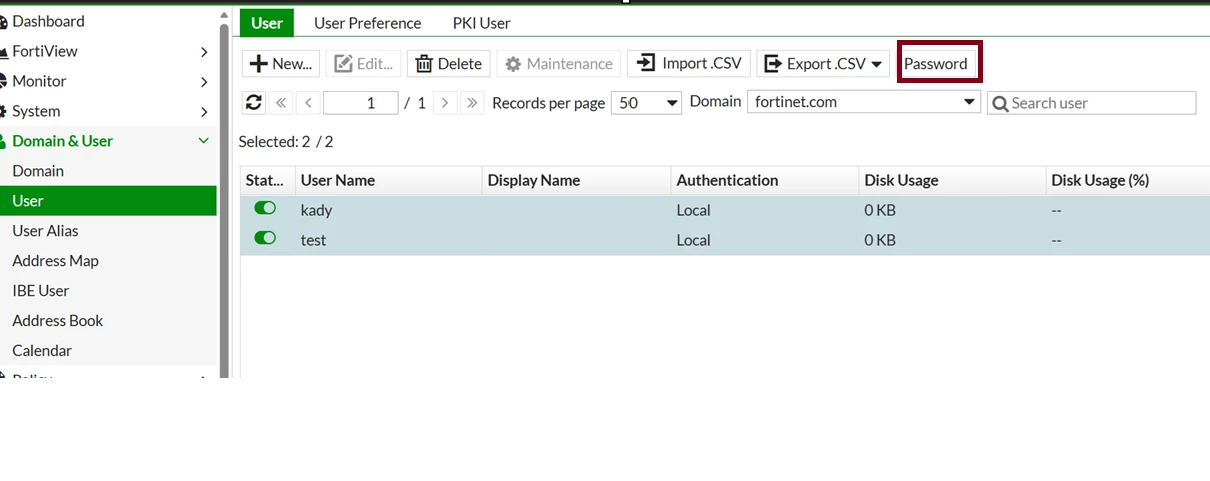Image resolution: width=1210 pixels, height=481 pixels.
Task: Click the New user button
Action: pyautogui.click(x=281, y=63)
